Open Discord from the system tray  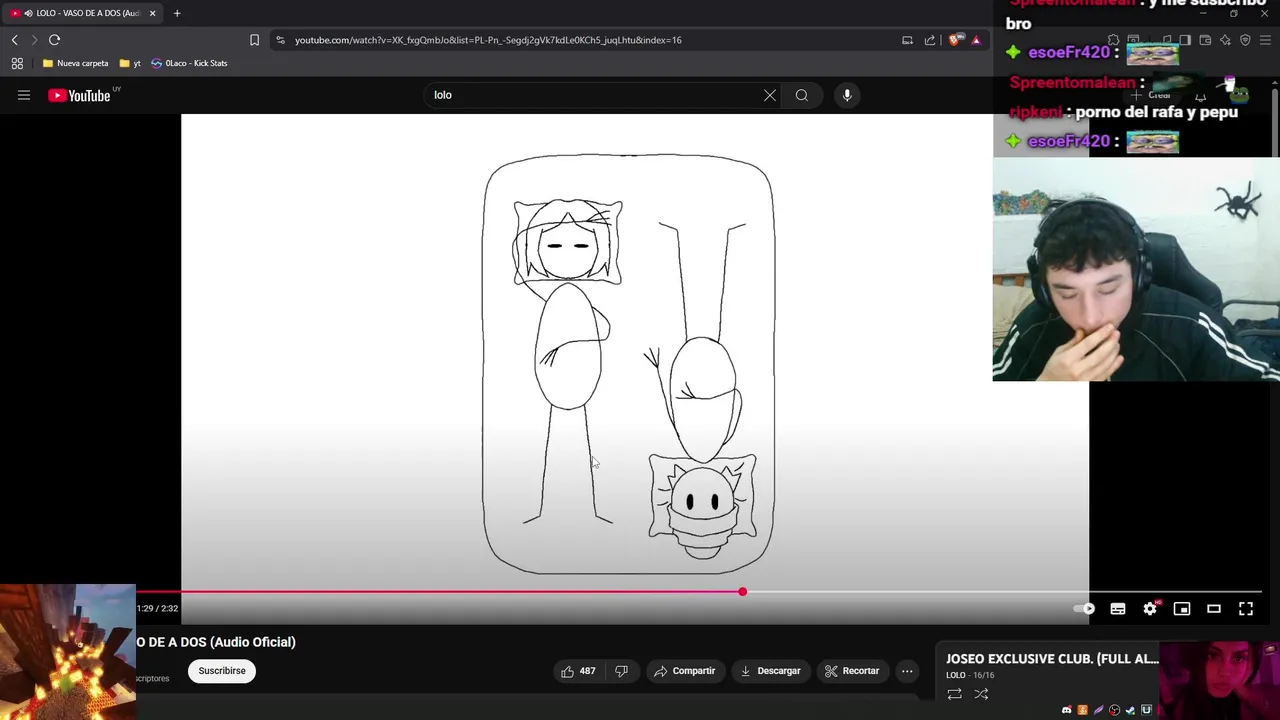[1067, 710]
